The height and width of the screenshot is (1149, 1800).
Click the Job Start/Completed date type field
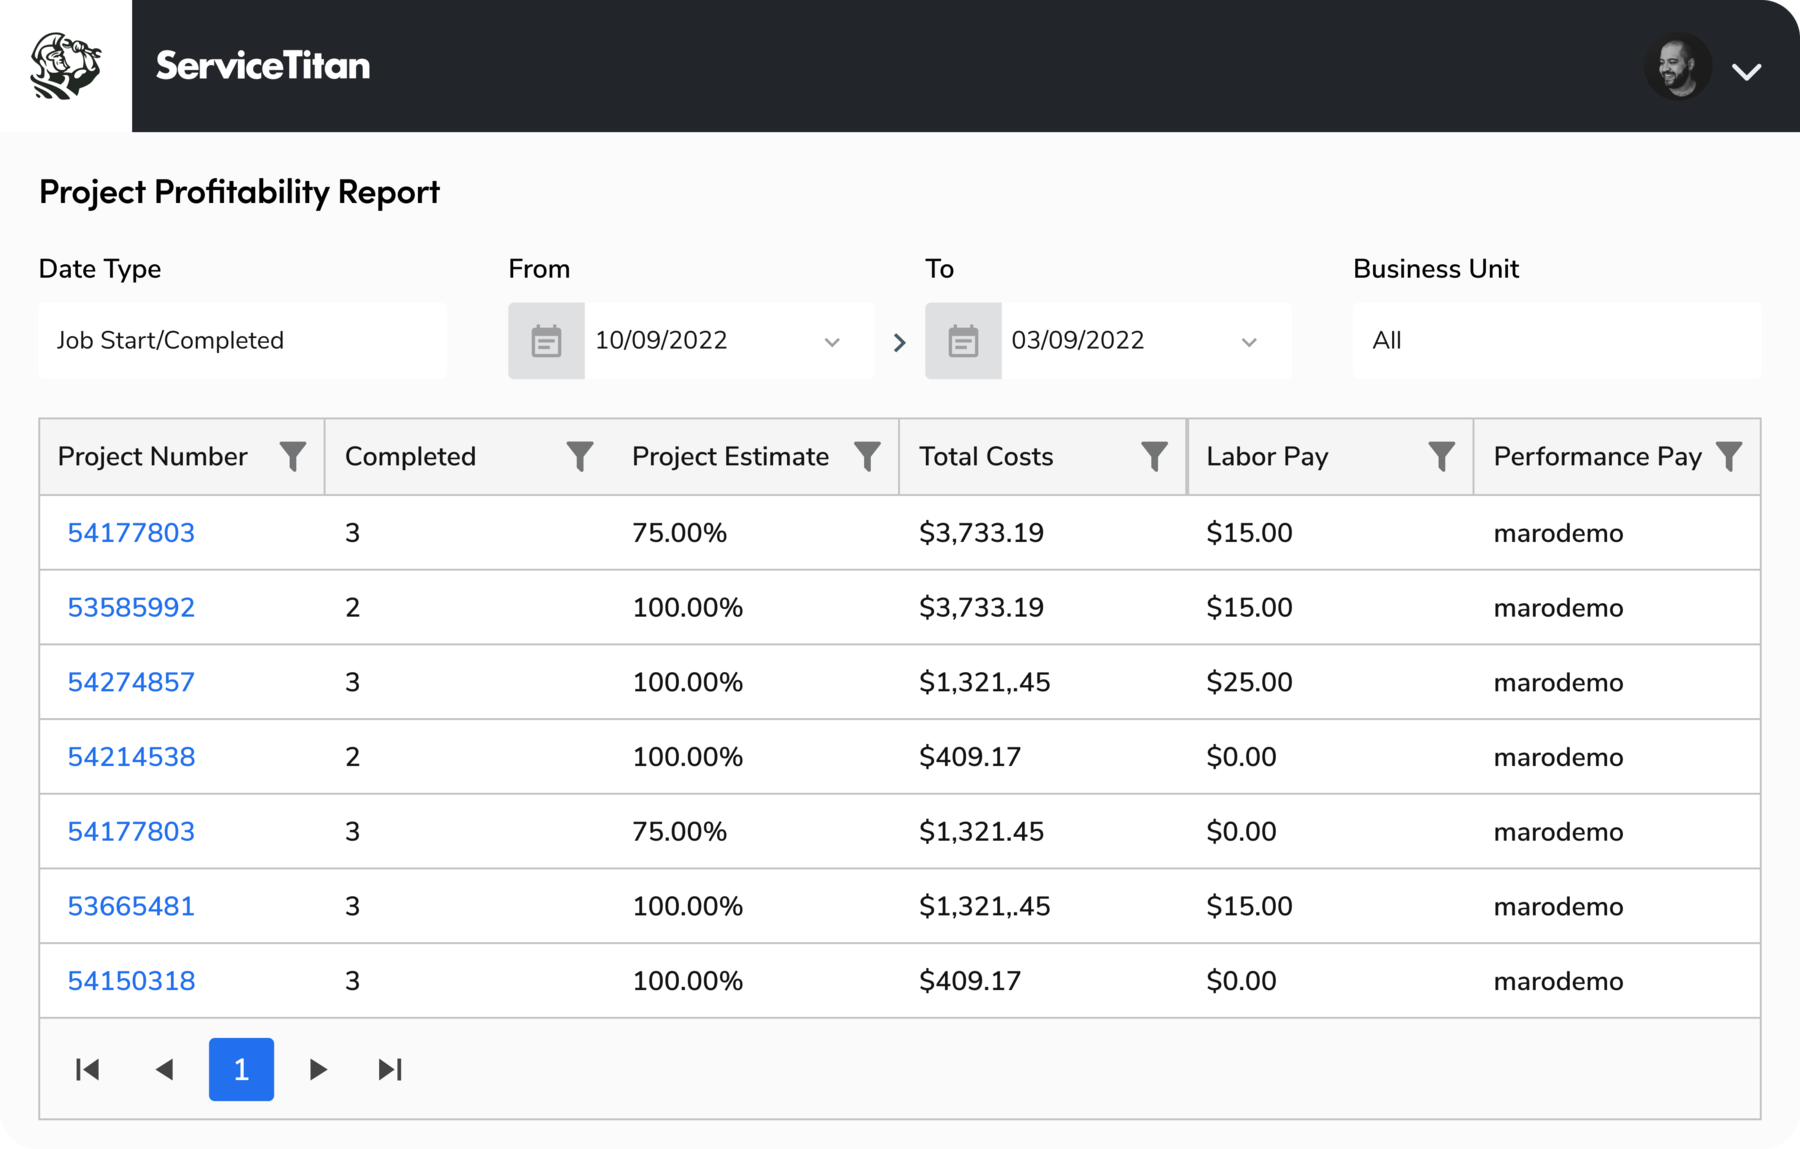(241, 340)
